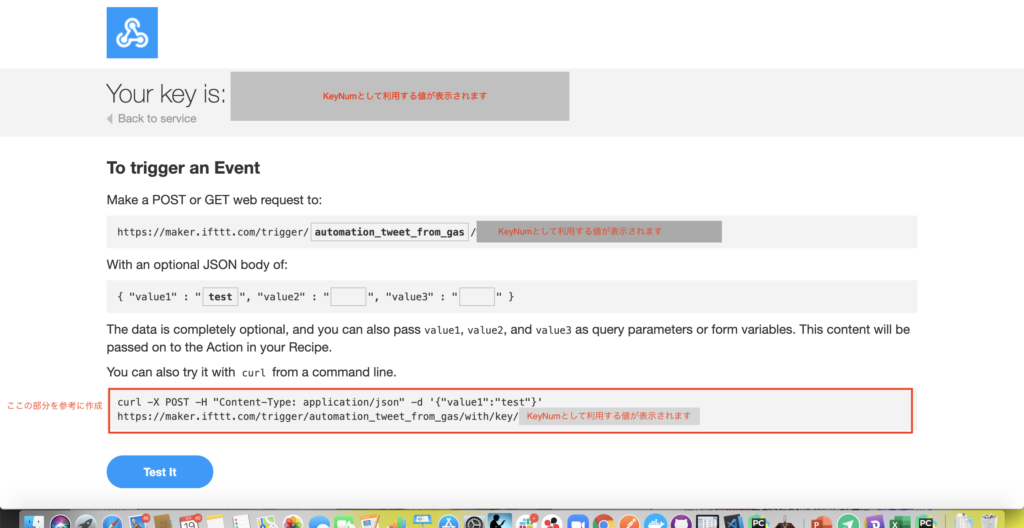Click the curl -X POST command line
This screenshot has height=528, width=1024.
click(330, 401)
